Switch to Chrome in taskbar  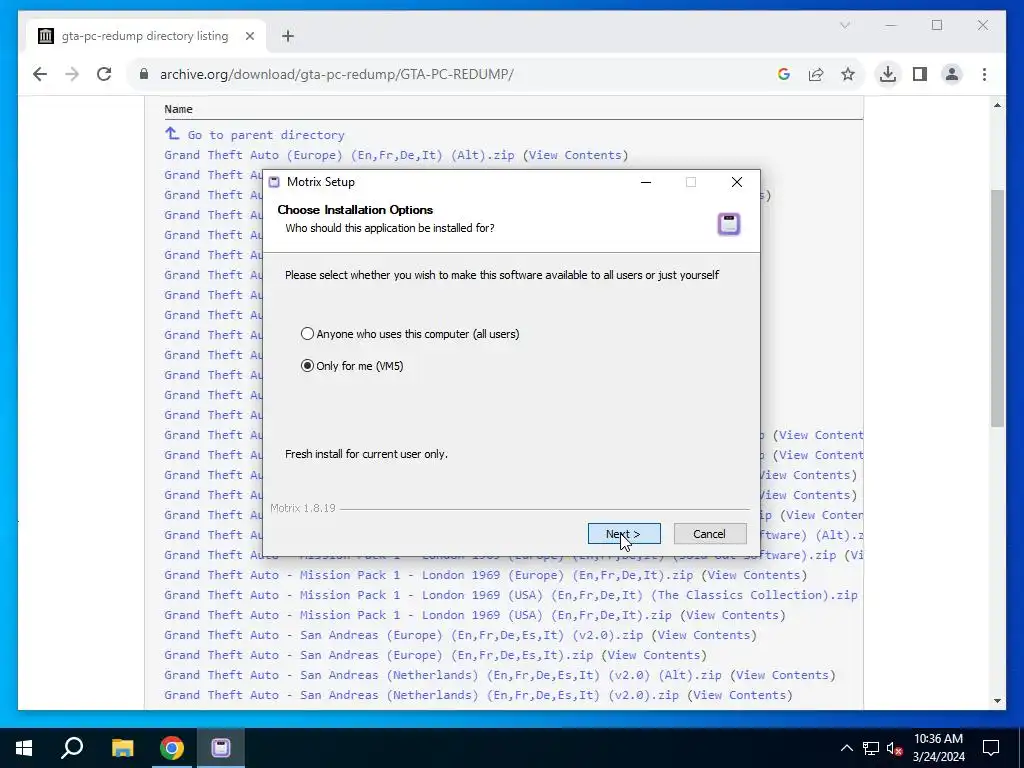point(172,748)
